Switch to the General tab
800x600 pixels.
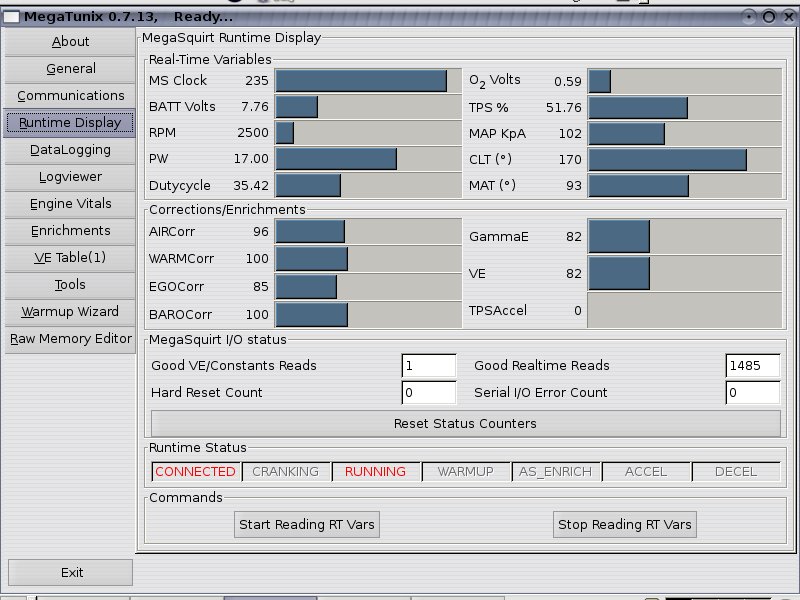70,68
